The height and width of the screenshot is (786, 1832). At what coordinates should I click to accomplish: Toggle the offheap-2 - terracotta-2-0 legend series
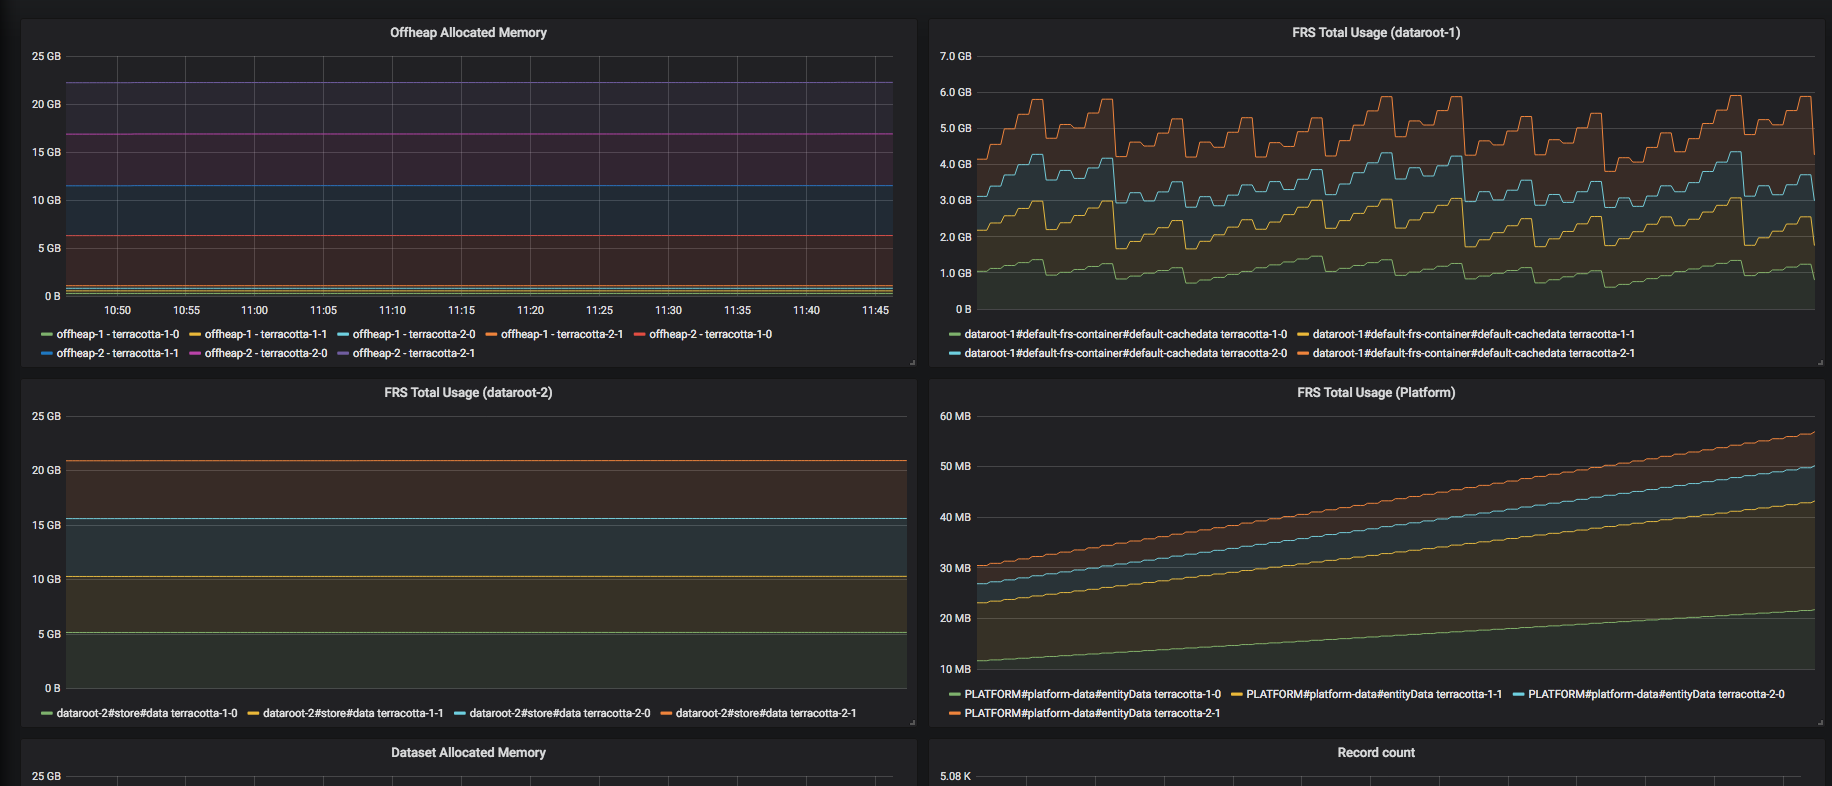click(x=266, y=353)
